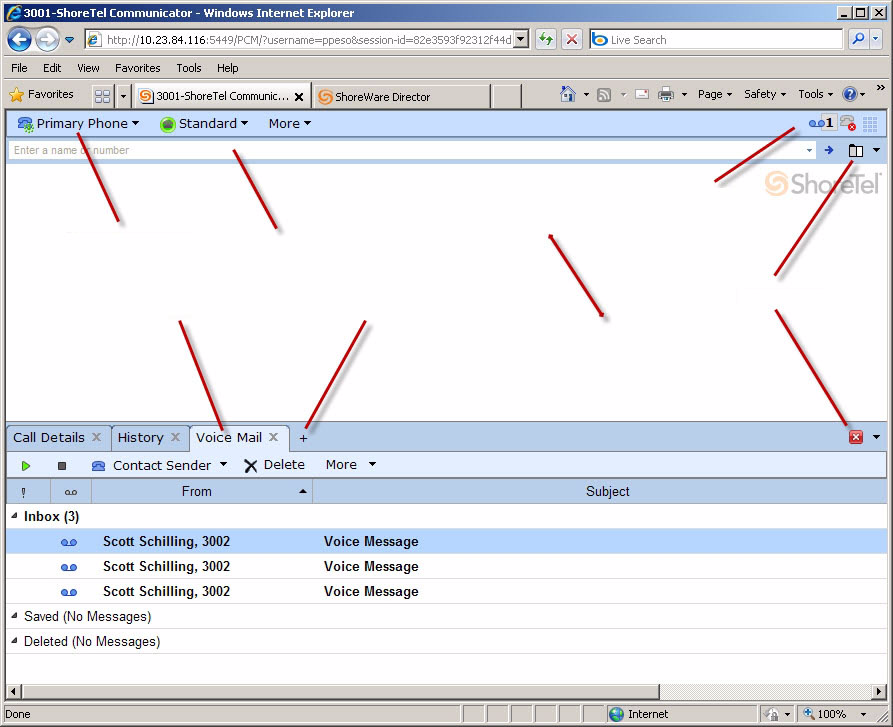Image resolution: width=893 pixels, height=727 pixels.
Task: Click the Contact Sender button
Action: [x=151, y=465]
